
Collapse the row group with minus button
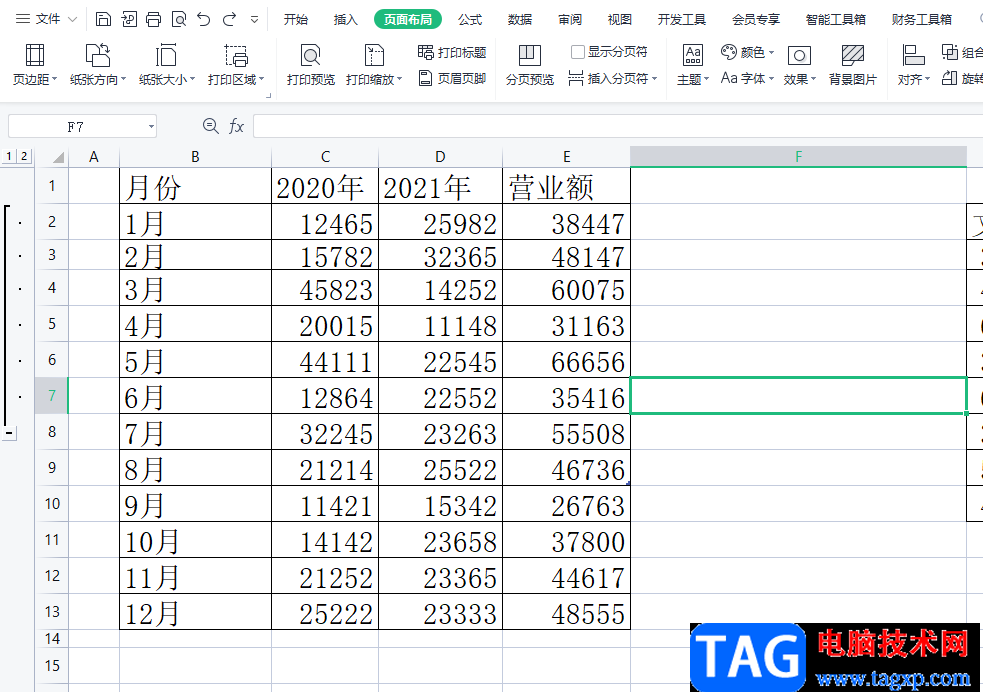[9, 432]
